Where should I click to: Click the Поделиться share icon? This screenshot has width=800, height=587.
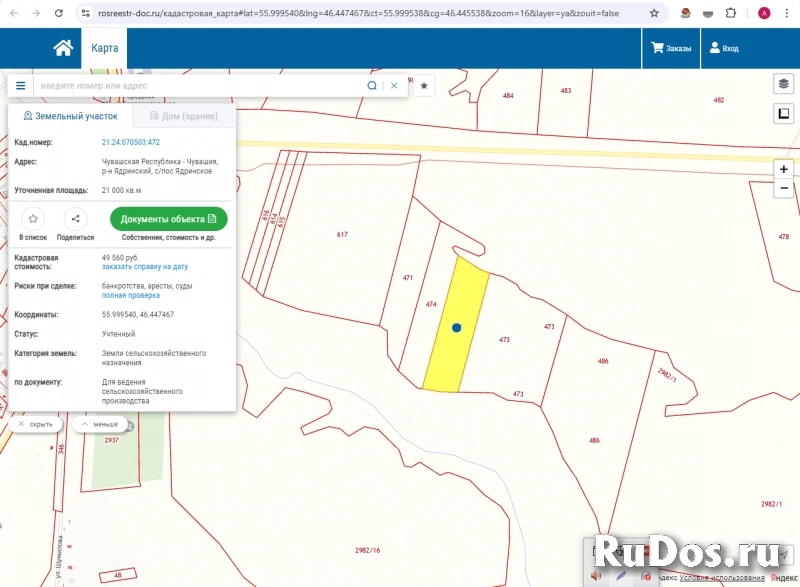click(76, 219)
